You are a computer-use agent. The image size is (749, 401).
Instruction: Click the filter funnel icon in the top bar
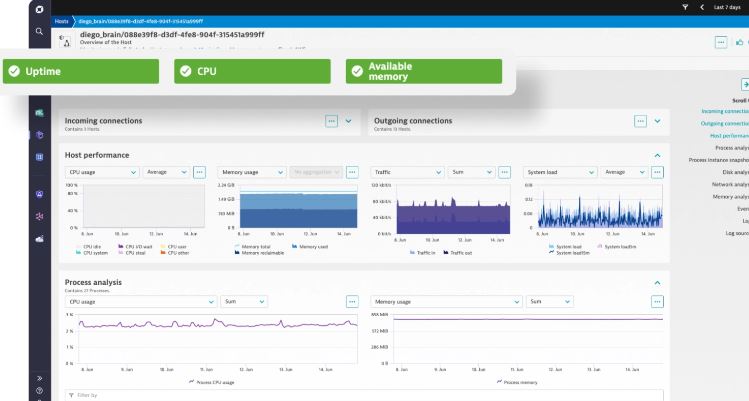[685, 7]
